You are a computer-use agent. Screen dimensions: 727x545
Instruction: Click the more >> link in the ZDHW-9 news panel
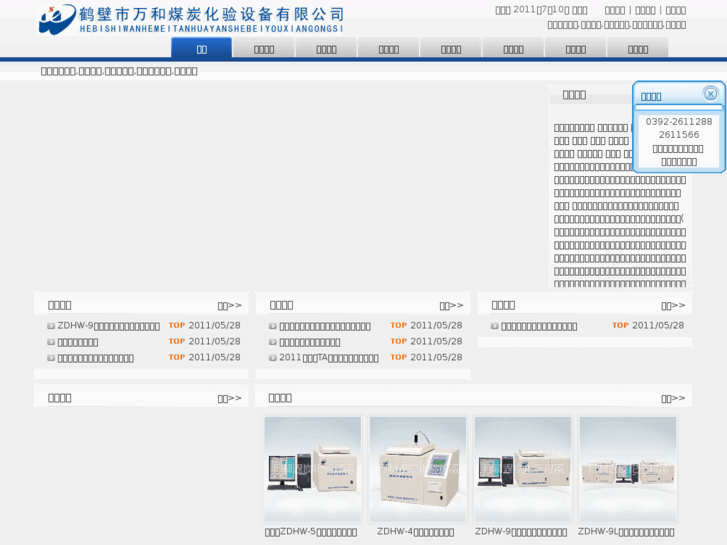click(x=230, y=306)
